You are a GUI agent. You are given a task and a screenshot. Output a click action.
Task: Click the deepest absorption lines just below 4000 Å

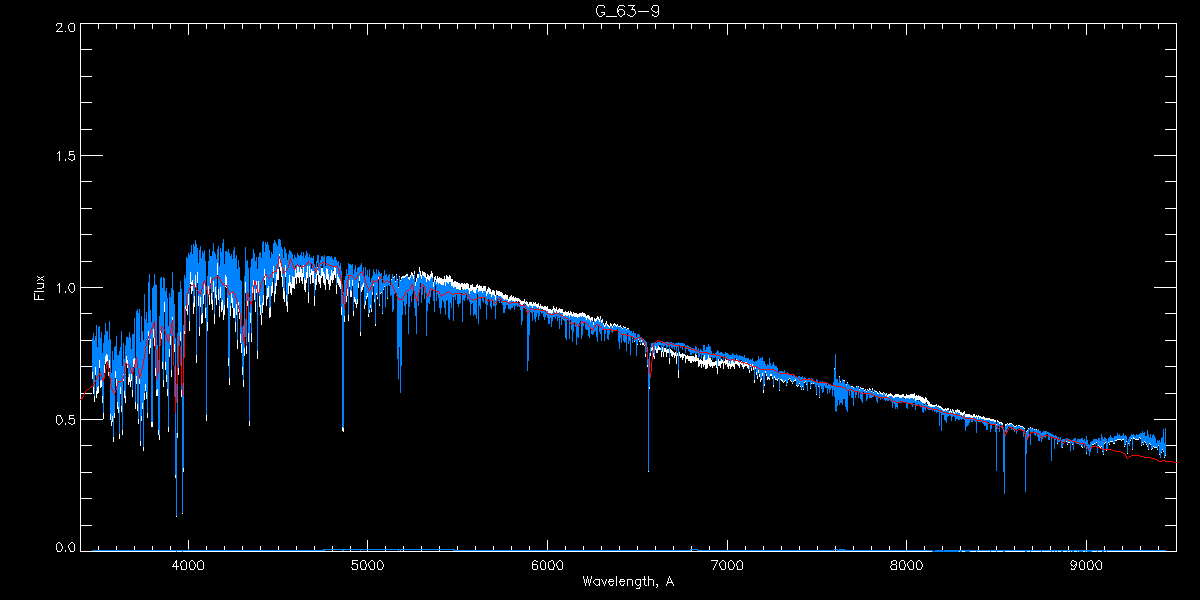177,514
